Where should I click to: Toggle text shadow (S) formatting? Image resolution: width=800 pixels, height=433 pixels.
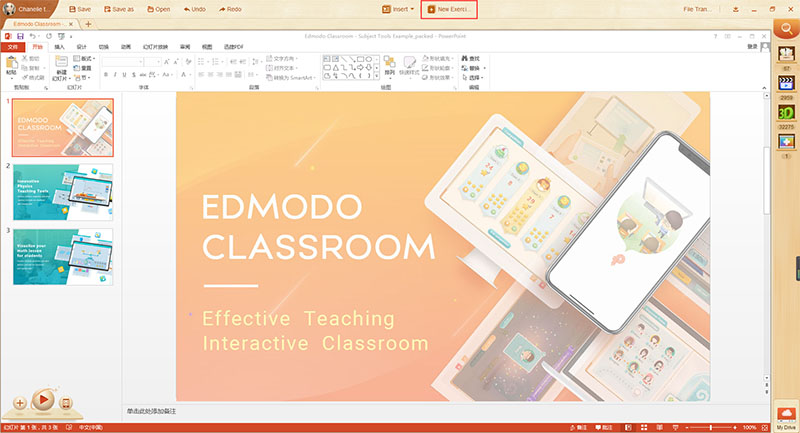coord(134,74)
